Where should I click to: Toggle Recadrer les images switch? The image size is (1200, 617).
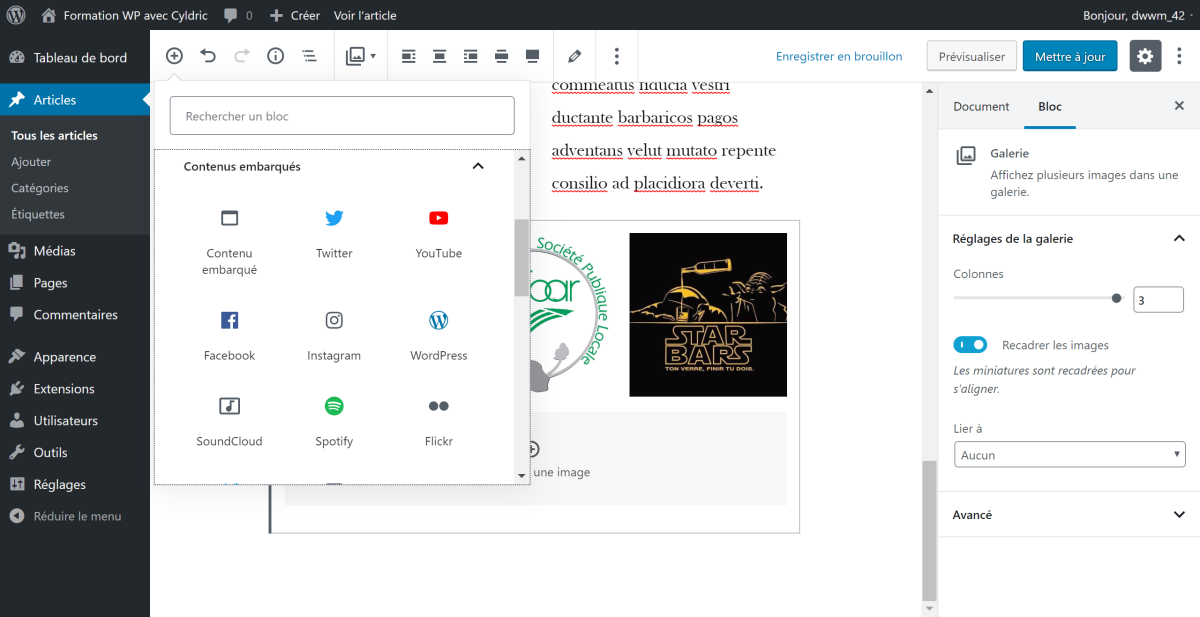point(970,345)
